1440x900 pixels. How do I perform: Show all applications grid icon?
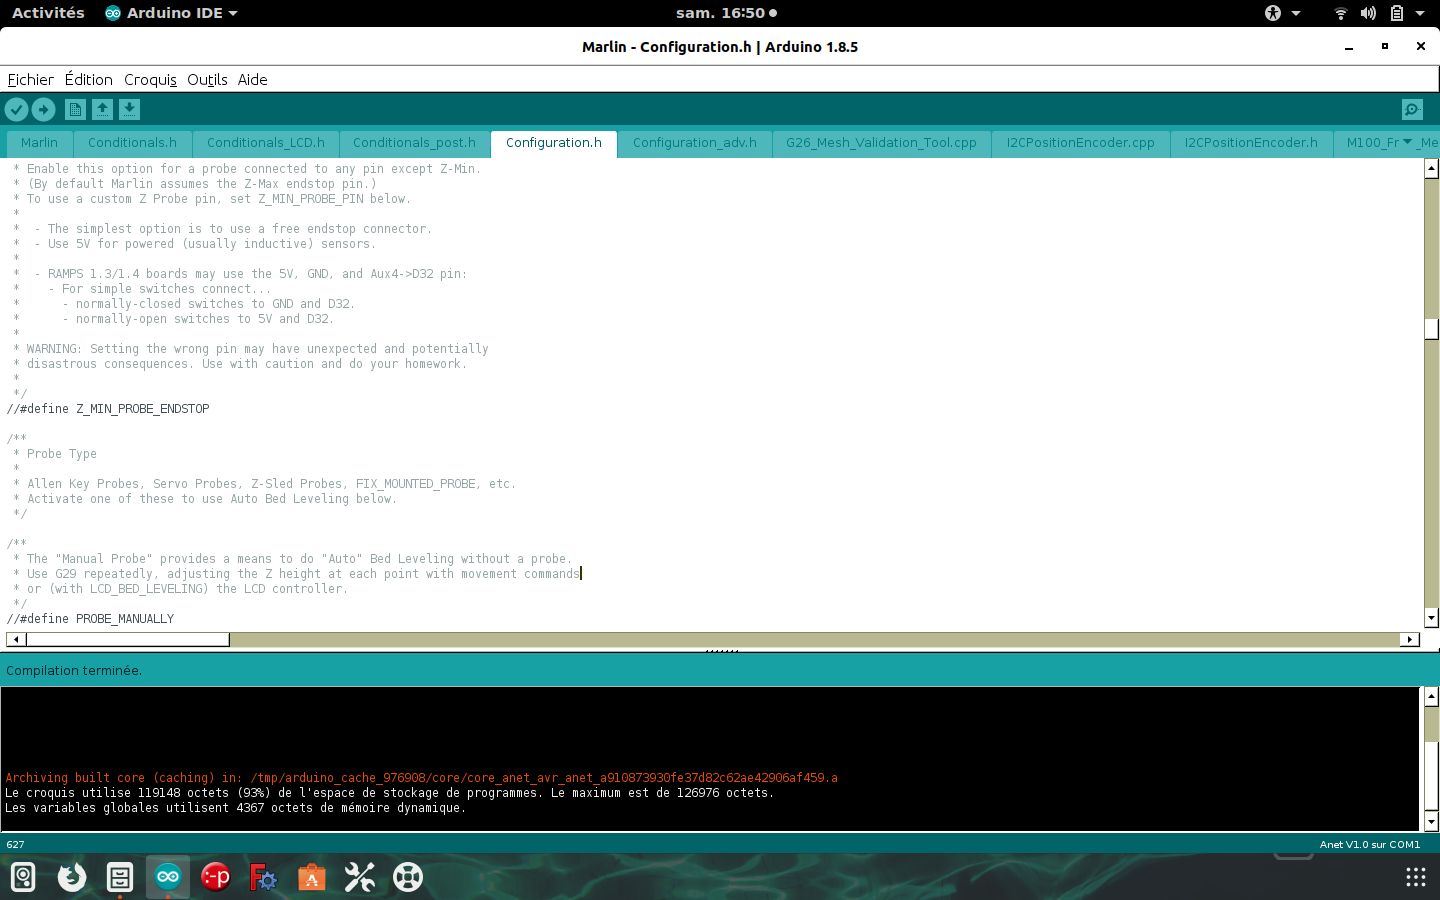coord(1416,878)
